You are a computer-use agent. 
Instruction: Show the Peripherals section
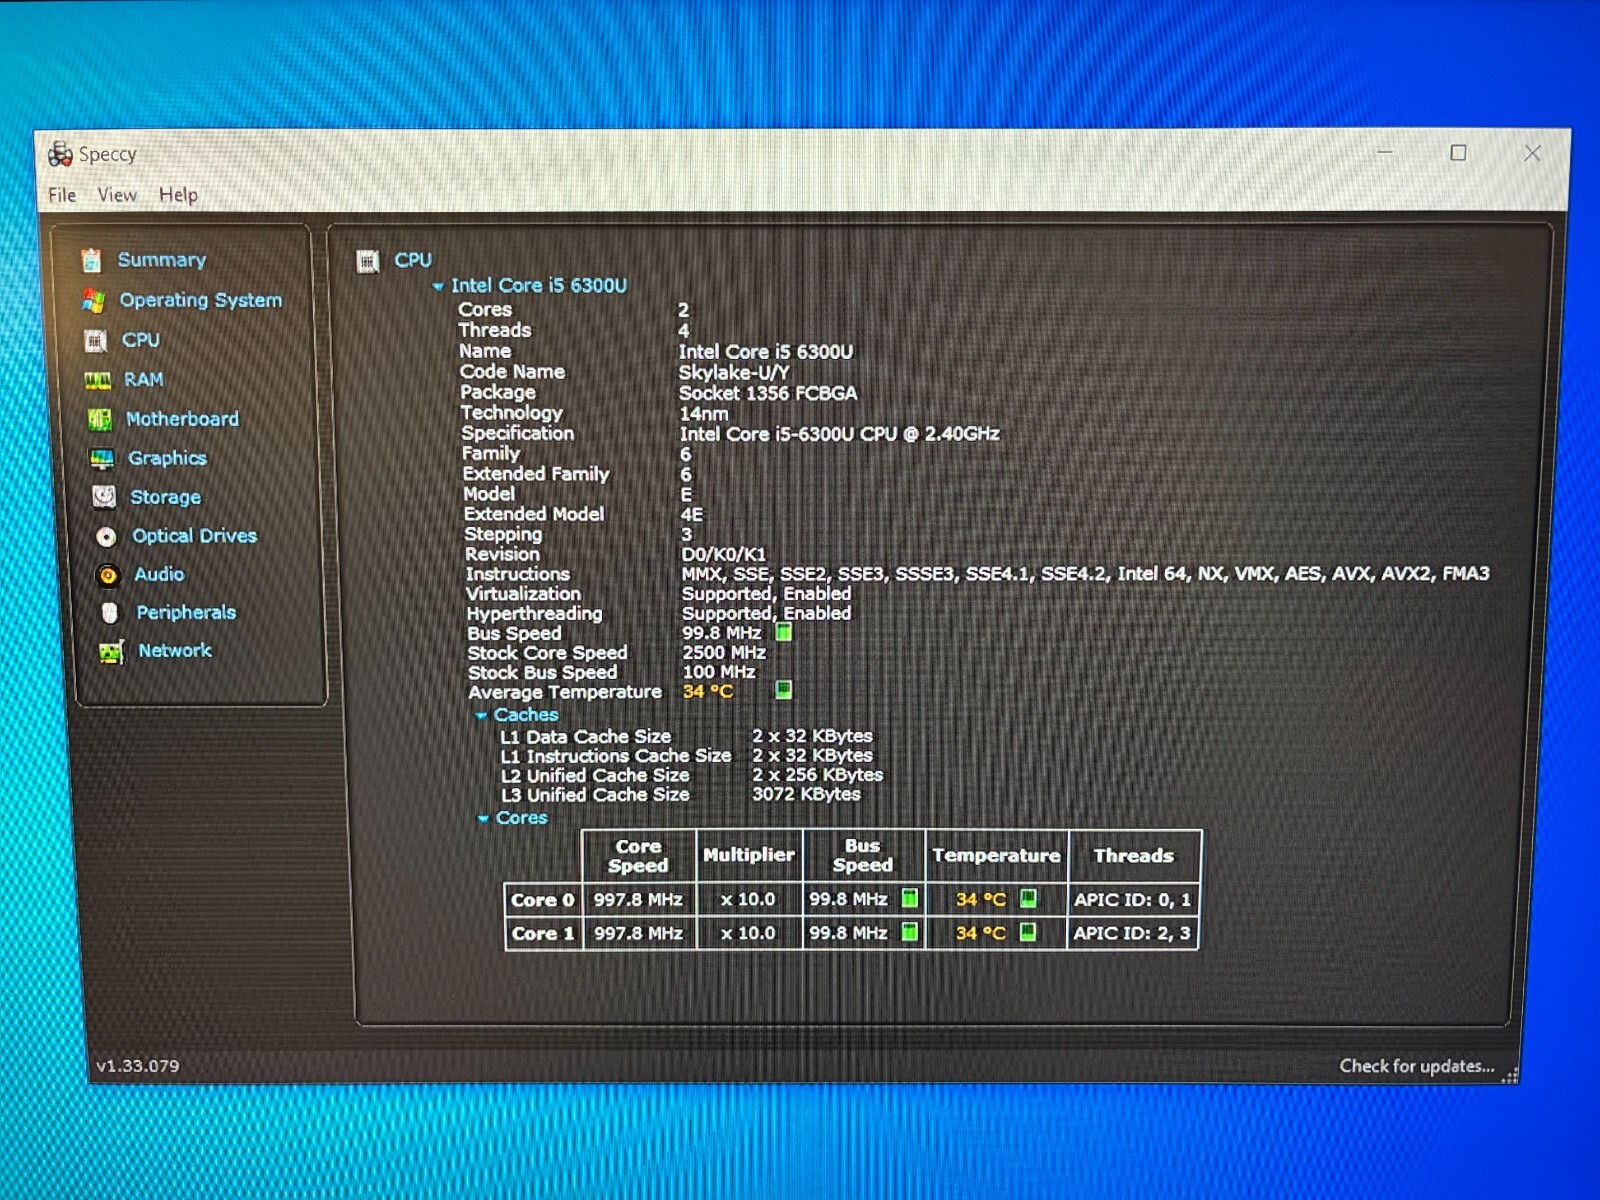pyautogui.click(x=186, y=612)
